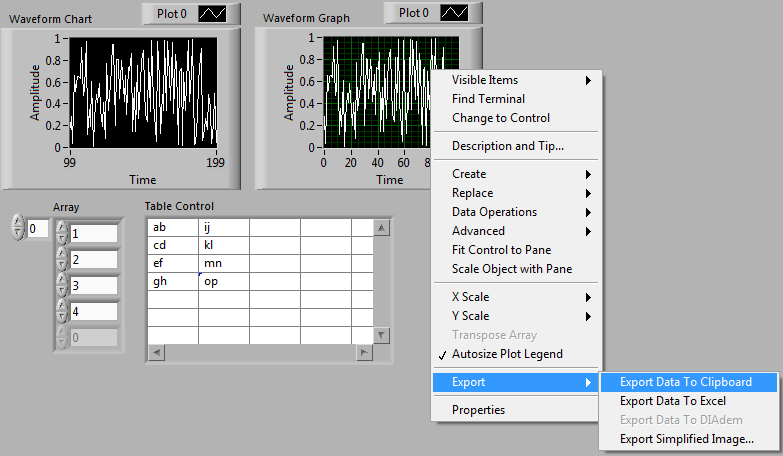Click stepper arrows beside array element 1

click(61, 233)
